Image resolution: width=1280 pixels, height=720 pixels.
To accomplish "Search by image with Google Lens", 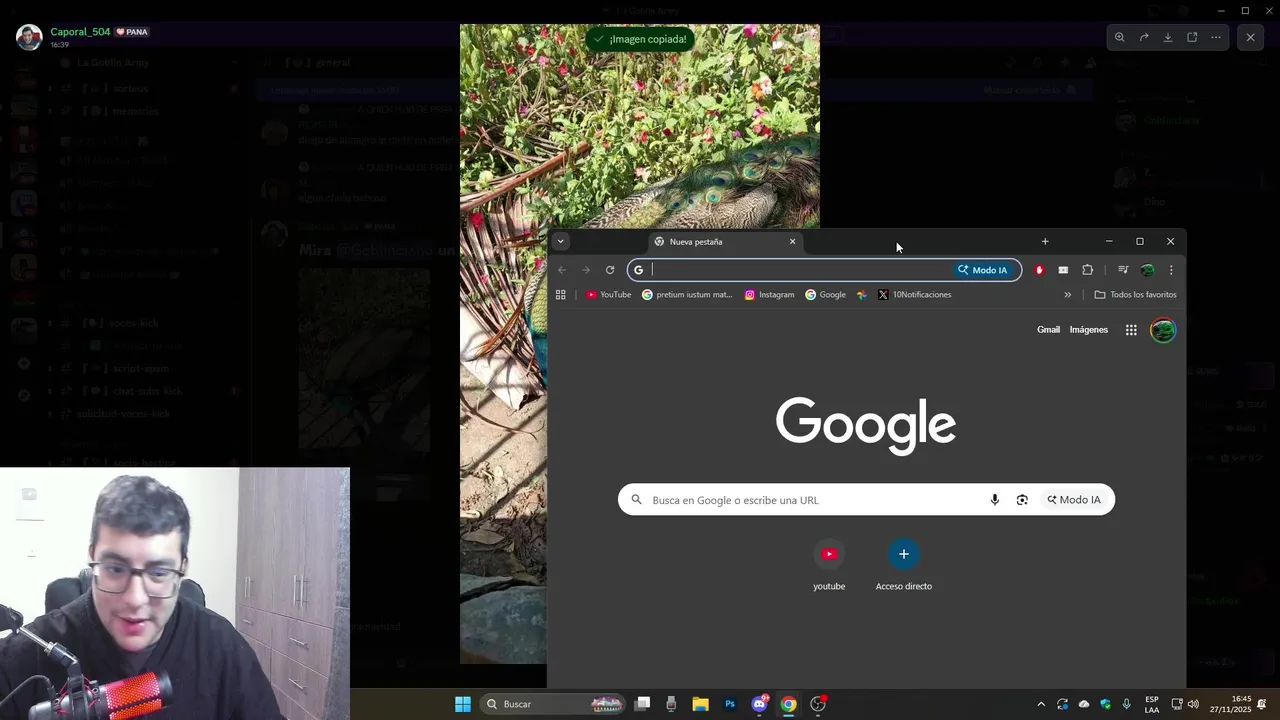I will [1022, 500].
